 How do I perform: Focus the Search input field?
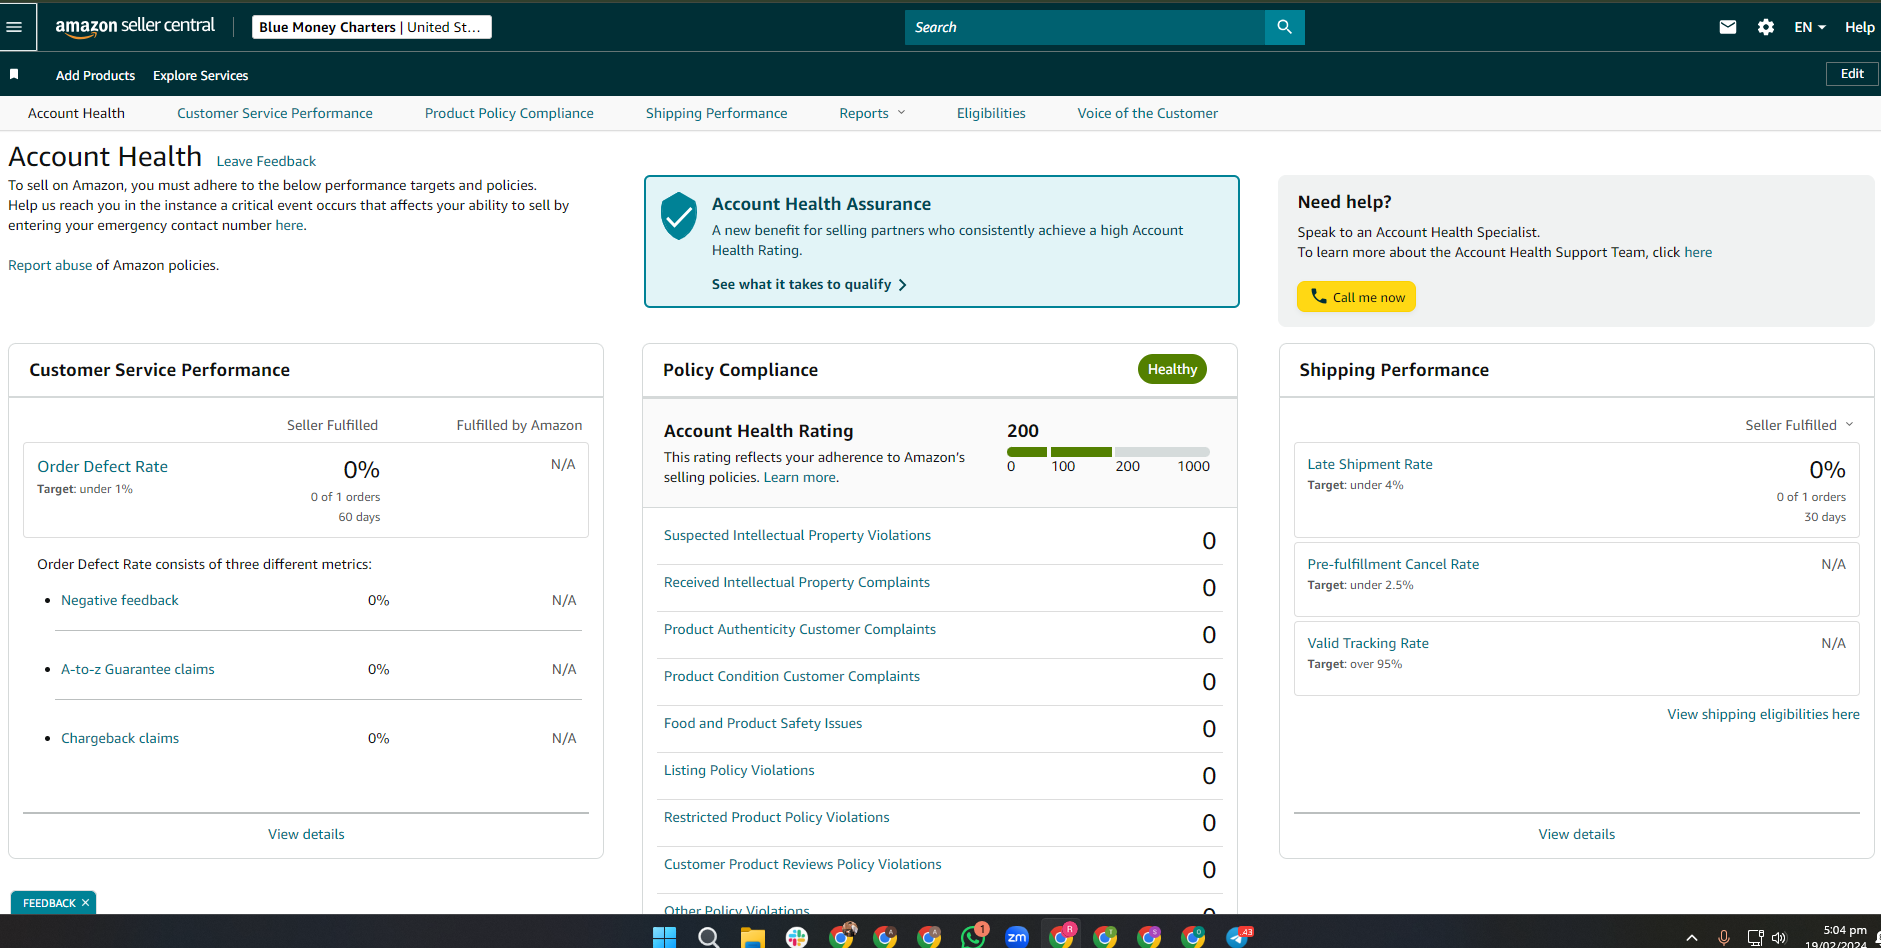[1085, 27]
